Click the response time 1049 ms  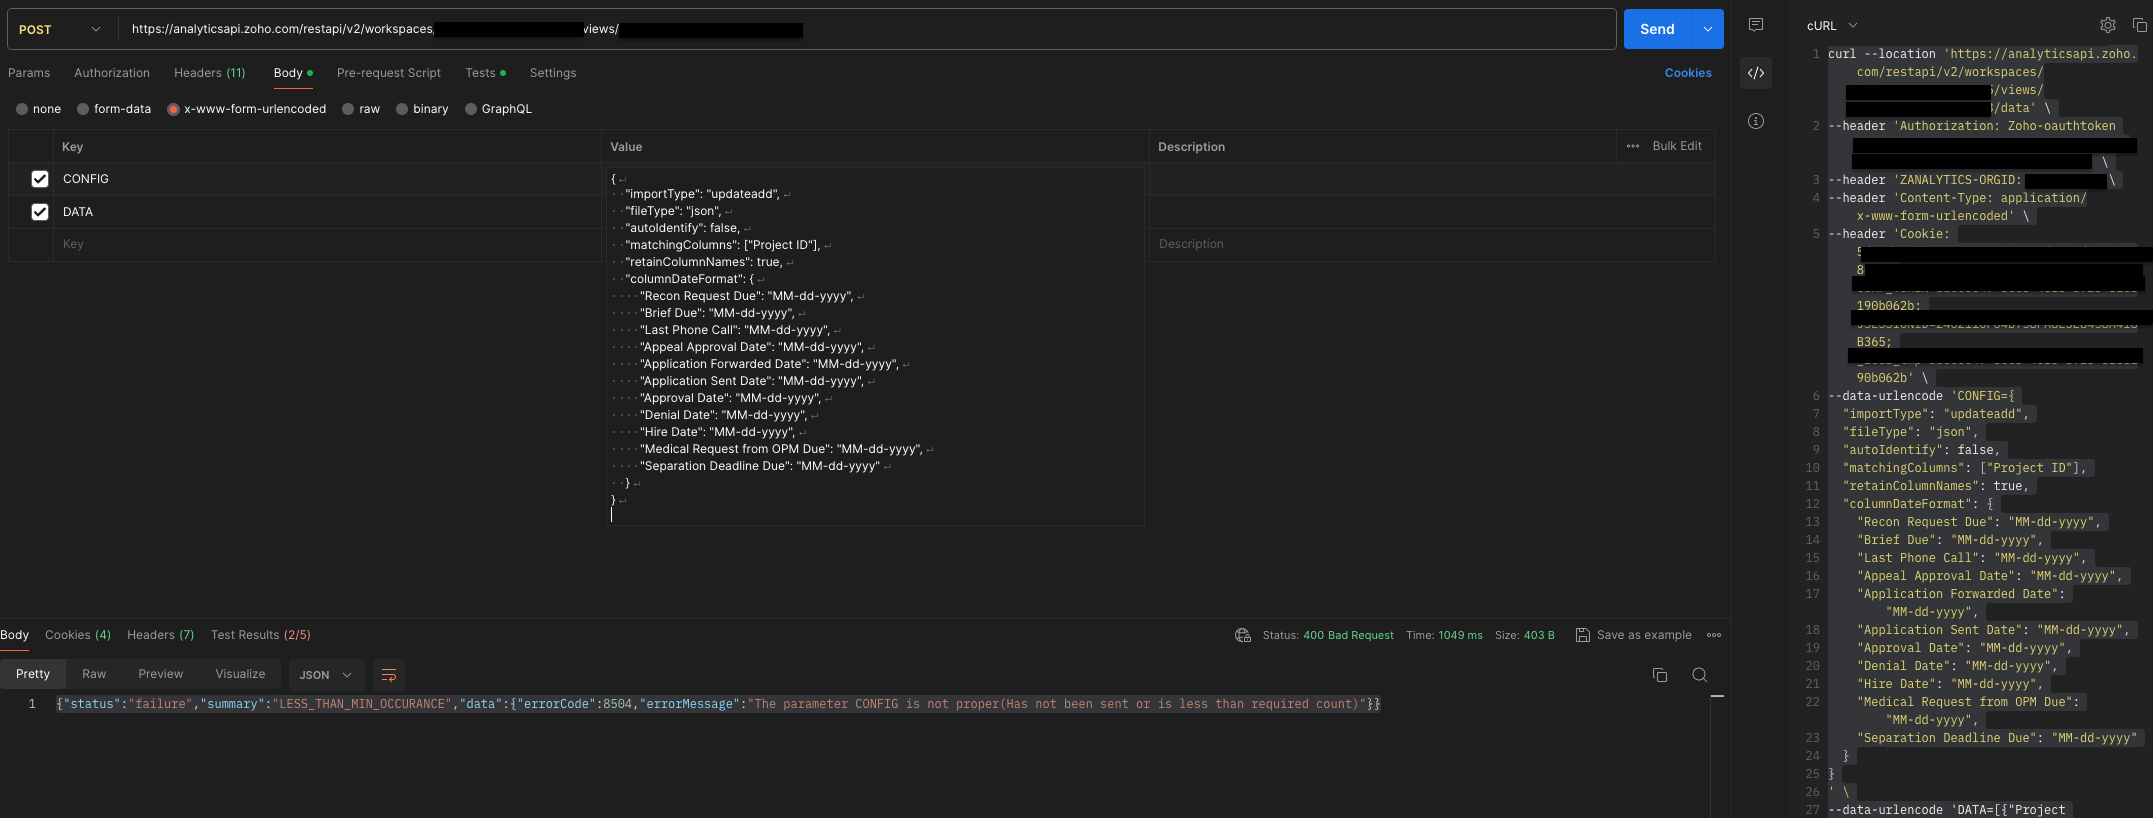[x=1460, y=635]
